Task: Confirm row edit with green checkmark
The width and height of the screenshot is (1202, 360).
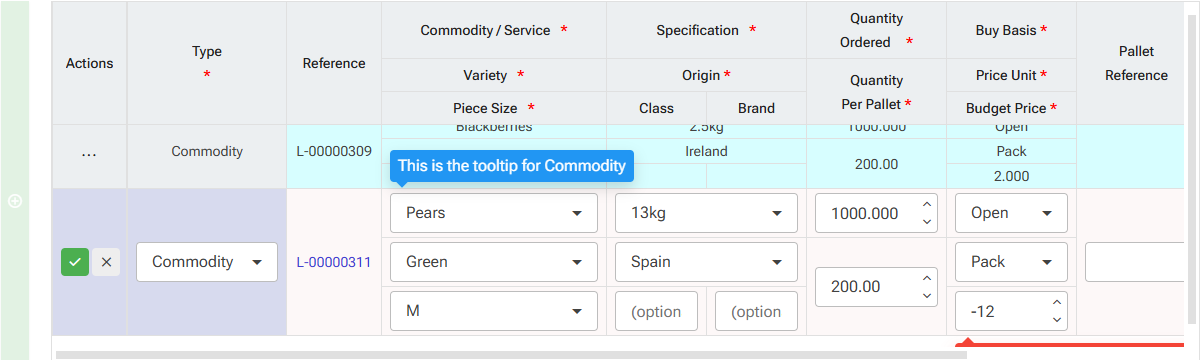Action: pyautogui.click(x=75, y=262)
